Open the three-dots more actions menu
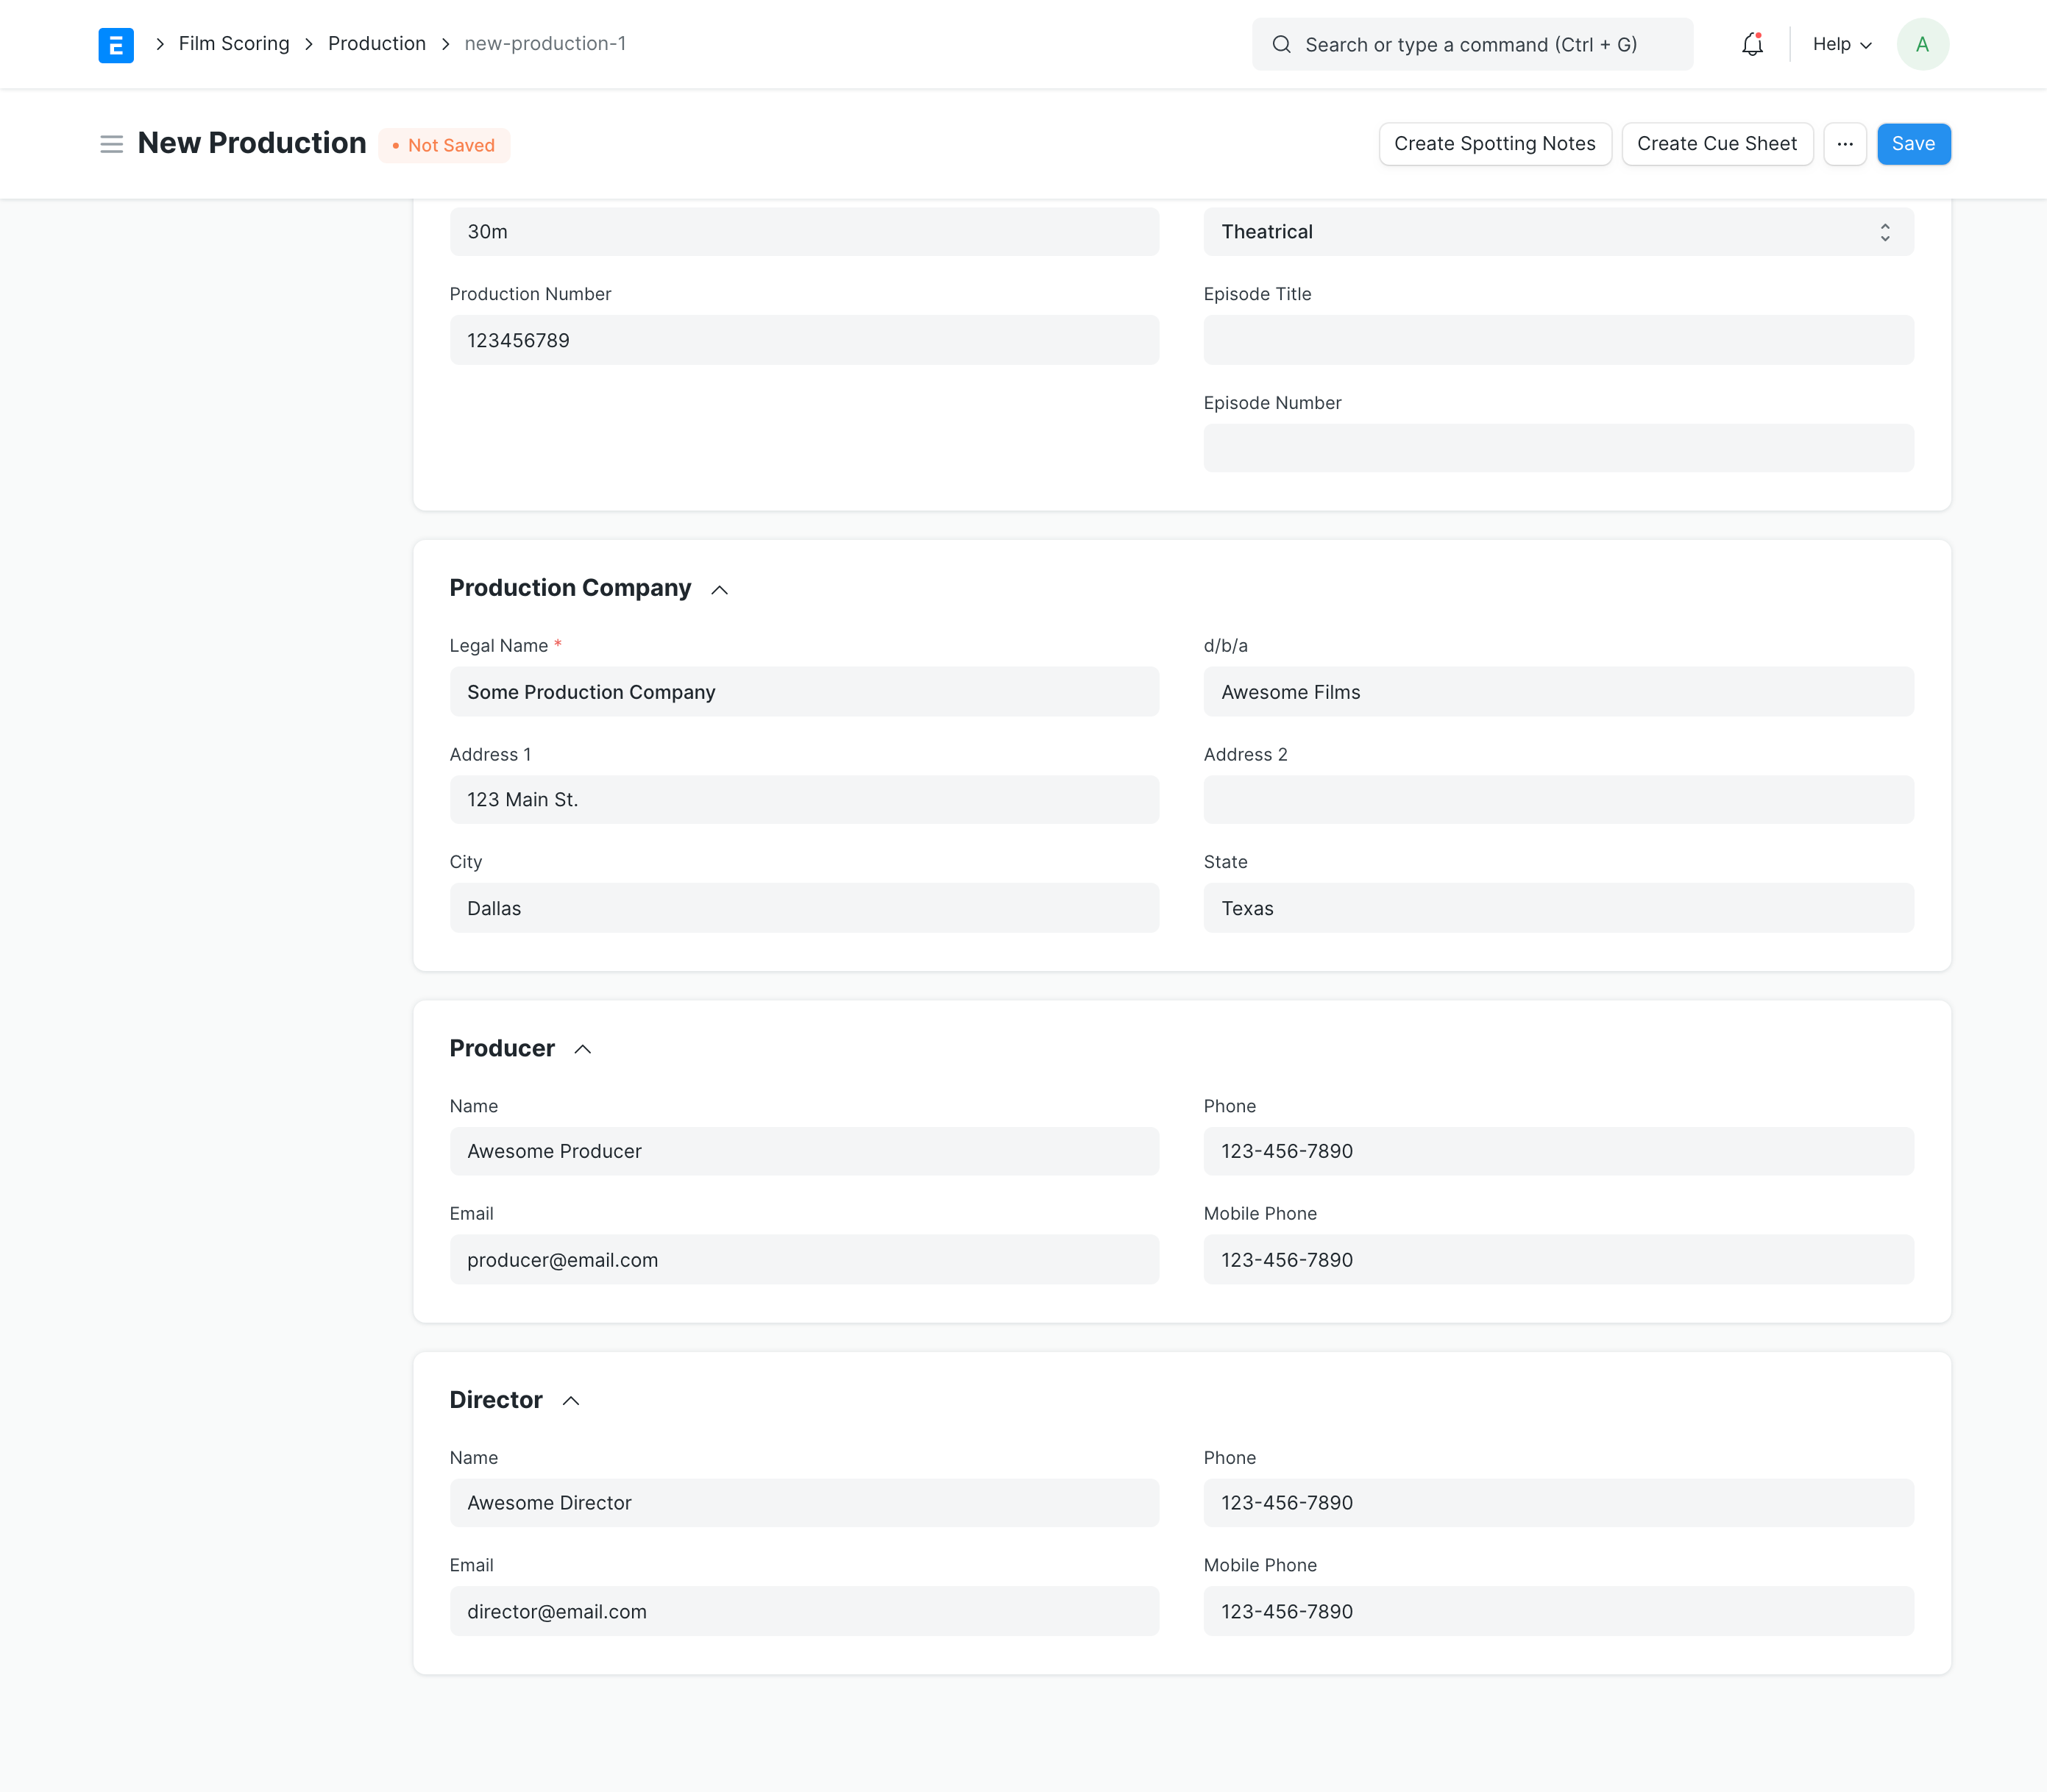Image resolution: width=2047 pixels, height=1792 pixels. pos(1844,144)
